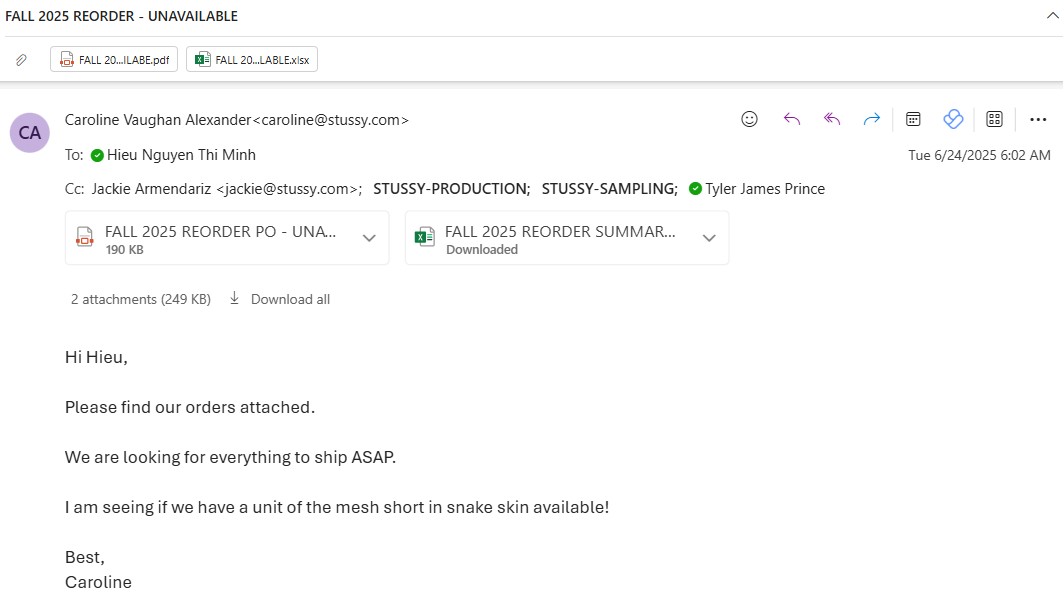Expand options for FALL 2025 REORDER PO attachment
Viewport: 1063px width, 593px height.
point(369,238)
